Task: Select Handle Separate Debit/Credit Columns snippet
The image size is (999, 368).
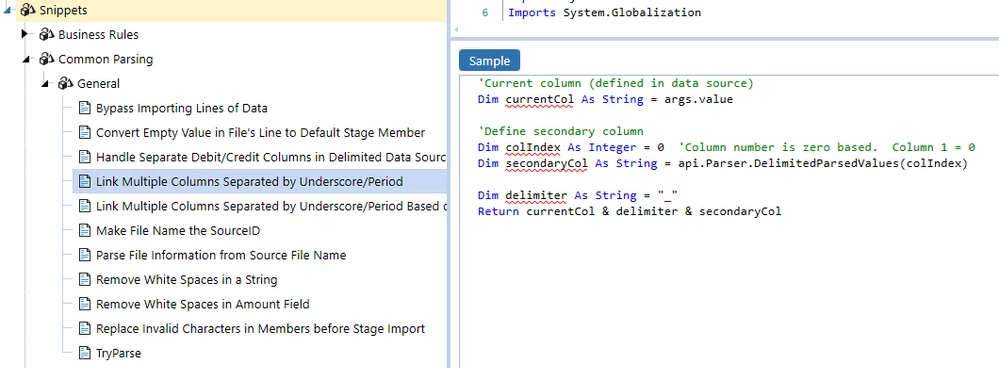Action: pos(270,157)
